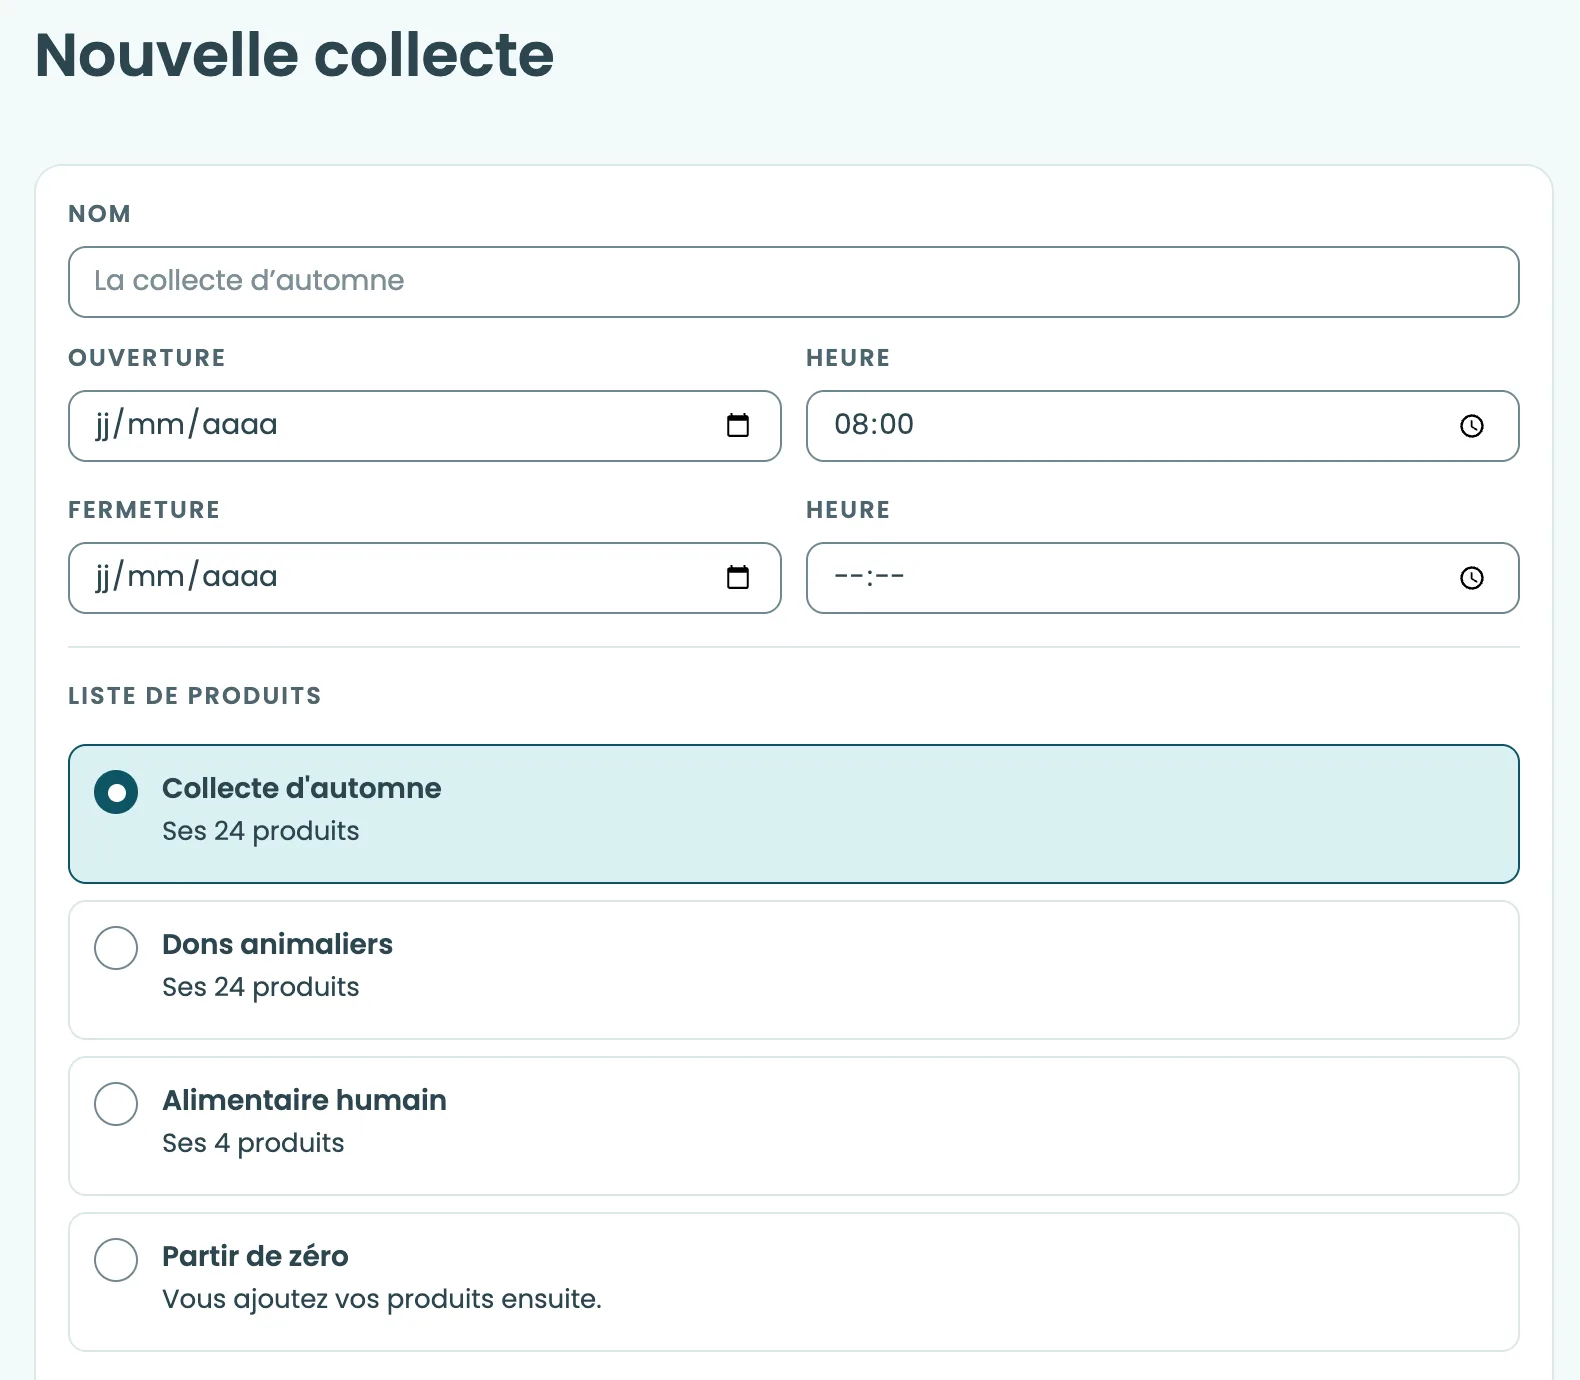Screen dimensions: 1580x1380
Task: Click the Ouverture date input field
Action: click(x=425, y=426)
